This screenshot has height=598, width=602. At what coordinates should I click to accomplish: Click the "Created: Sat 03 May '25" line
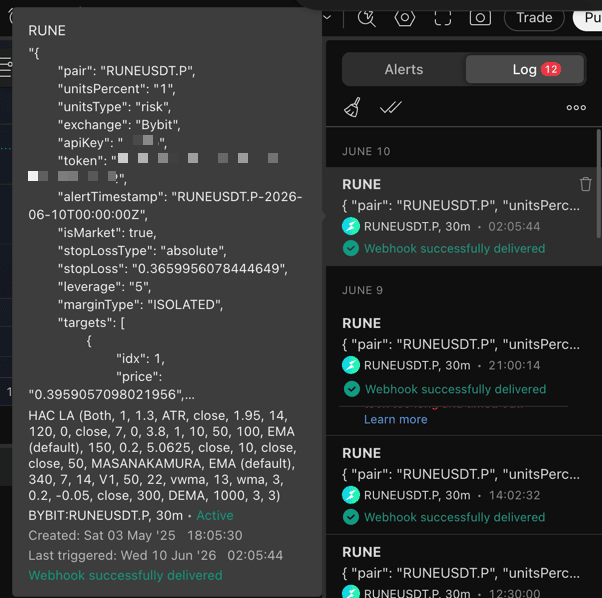pos(135,535)
